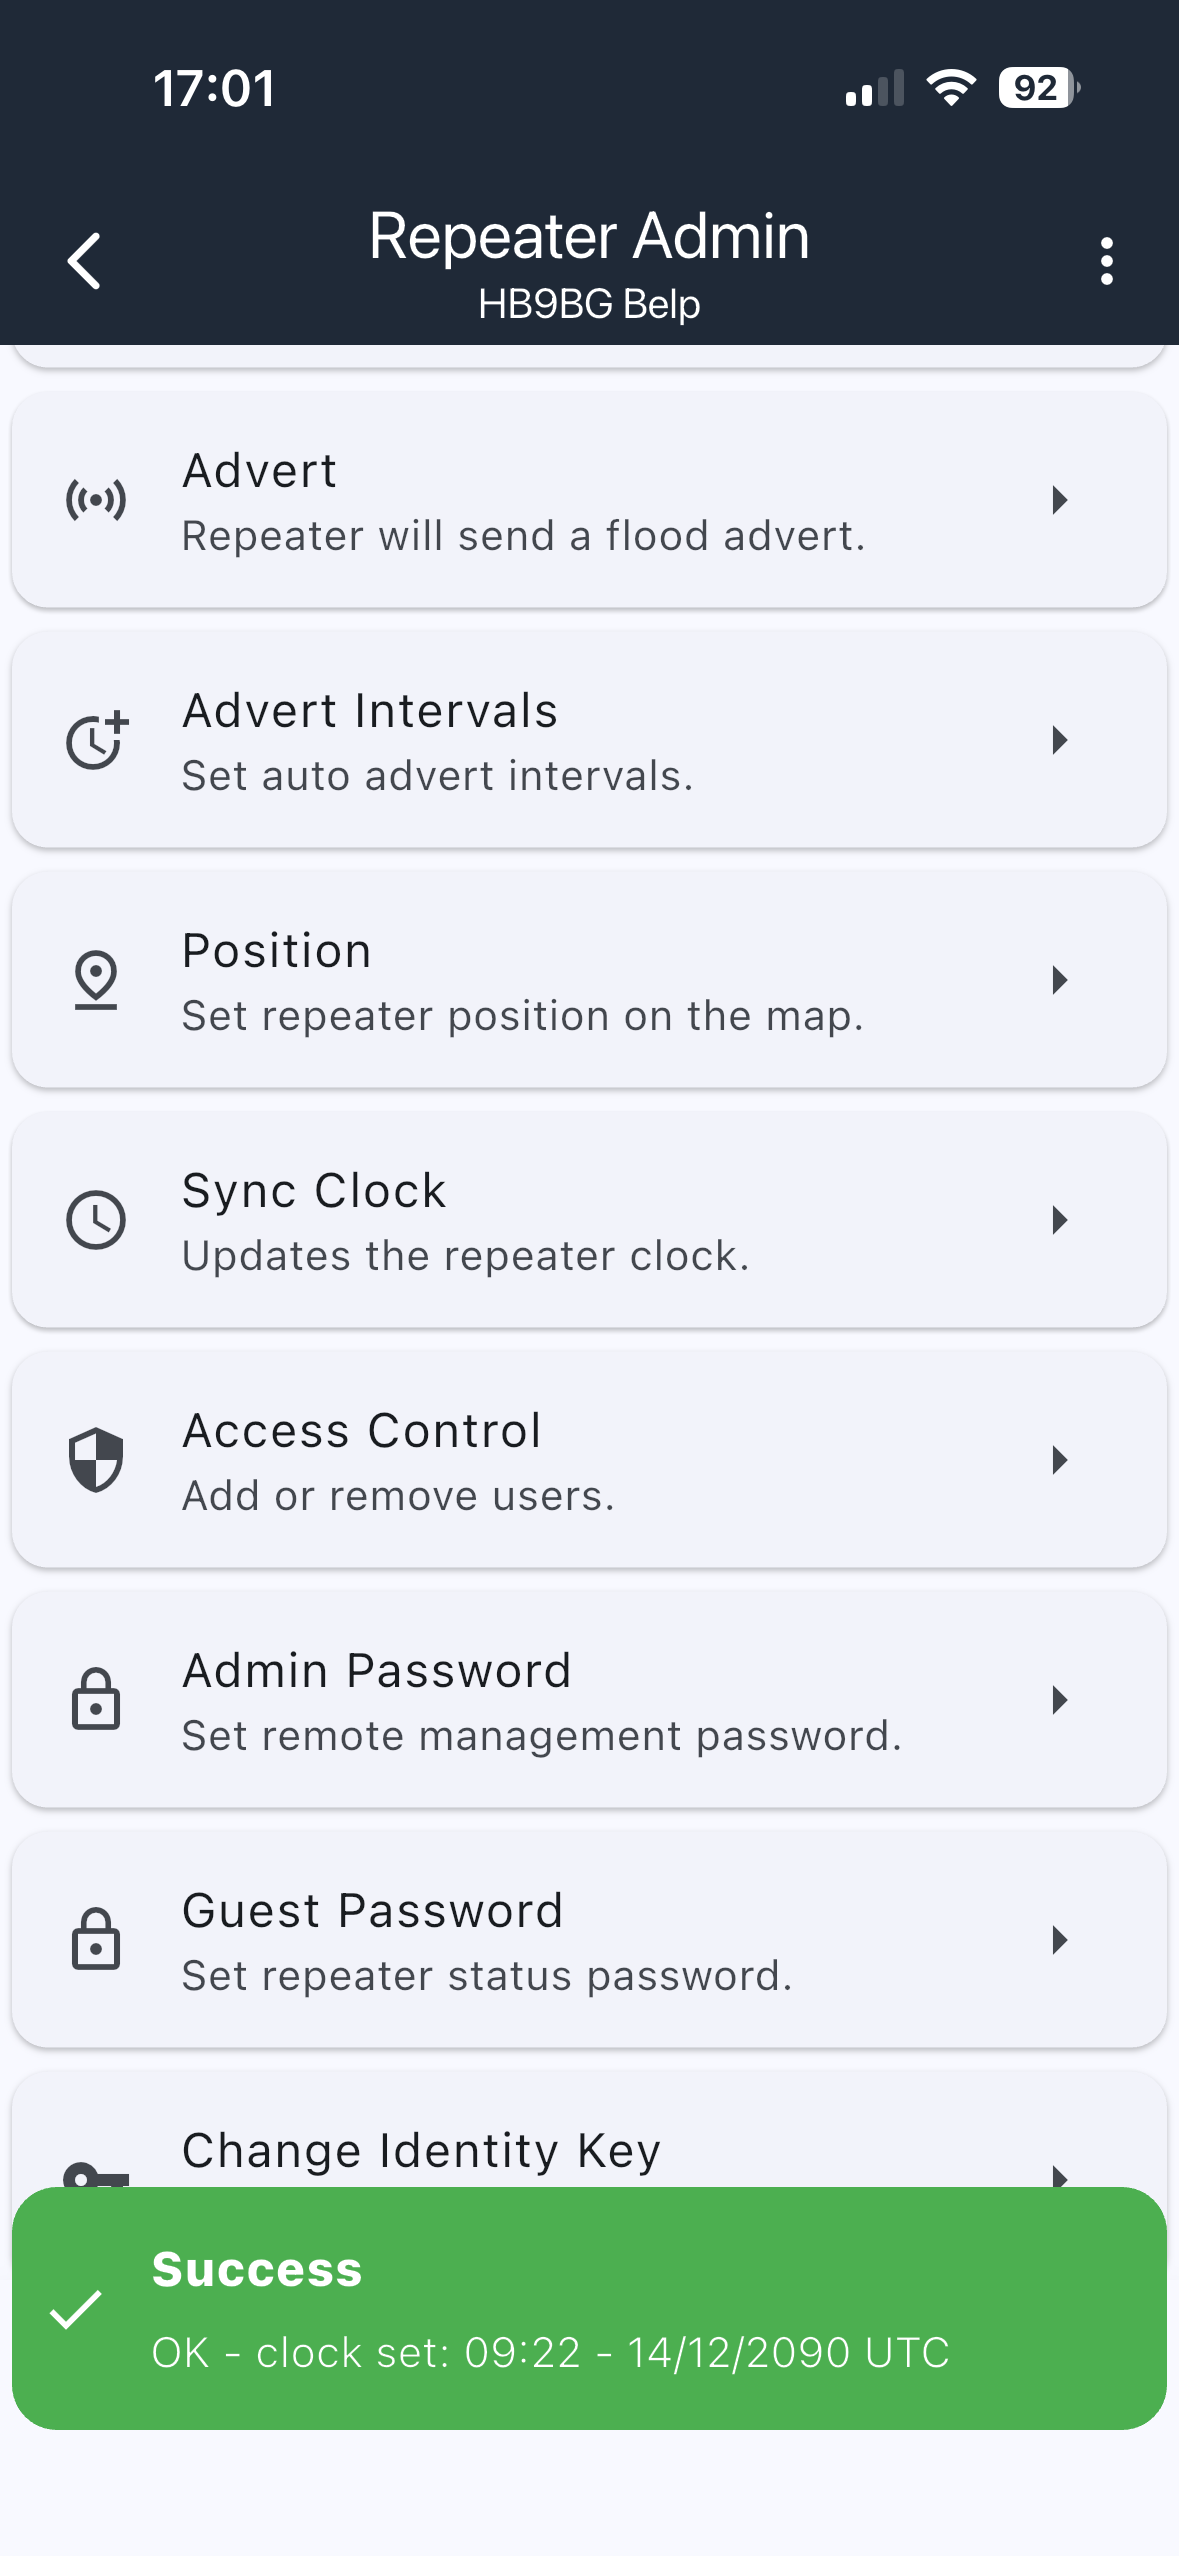Screen dimensions: 1179x2556
Task: Tap the back arrow in header
Action: [x=84, y=261]
